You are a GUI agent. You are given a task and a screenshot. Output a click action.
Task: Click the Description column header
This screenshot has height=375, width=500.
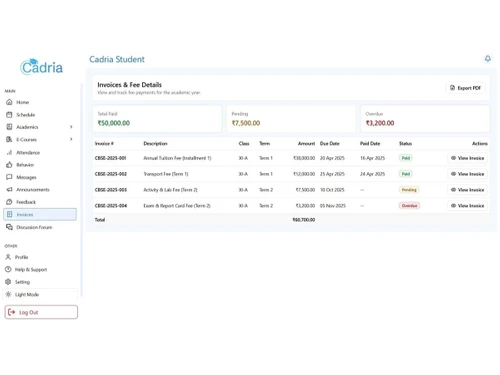coord(155,143)
